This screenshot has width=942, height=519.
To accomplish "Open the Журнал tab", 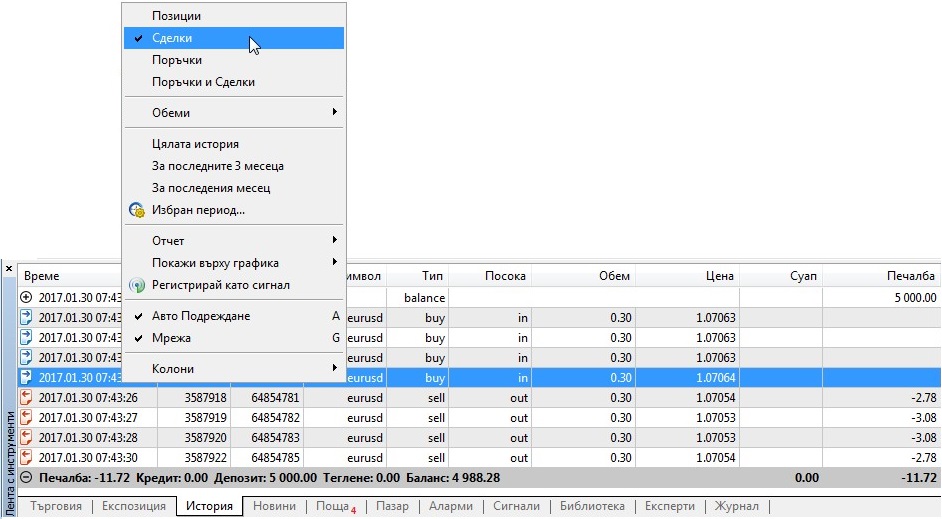I will [736, 506].
